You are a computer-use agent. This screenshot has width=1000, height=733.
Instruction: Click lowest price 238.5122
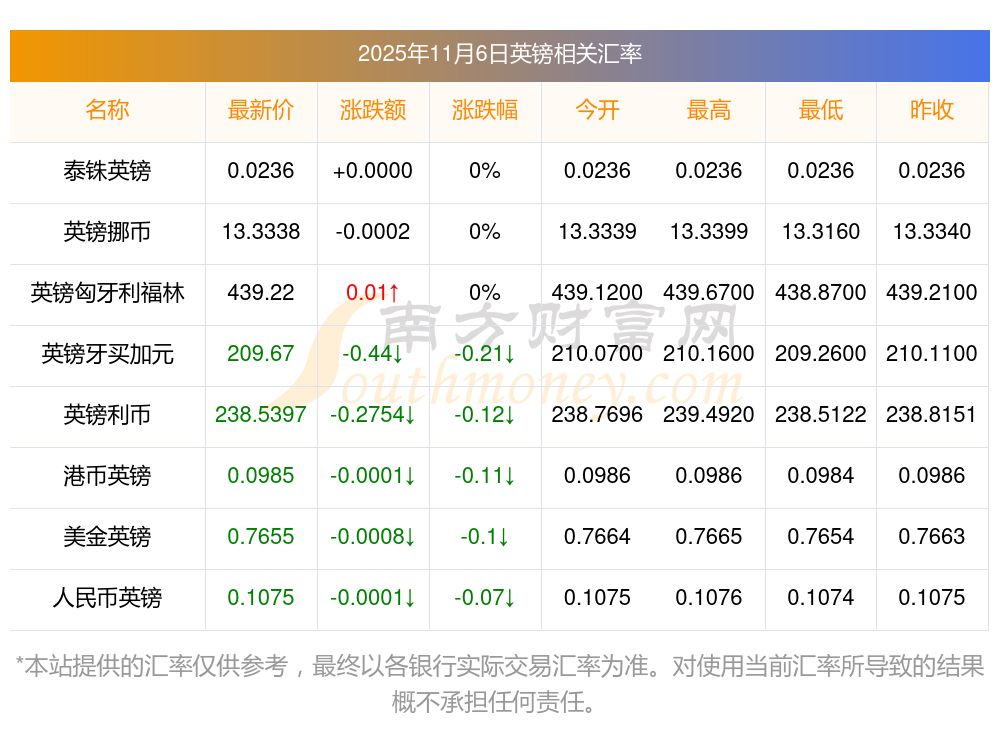[x=821, y=415]
